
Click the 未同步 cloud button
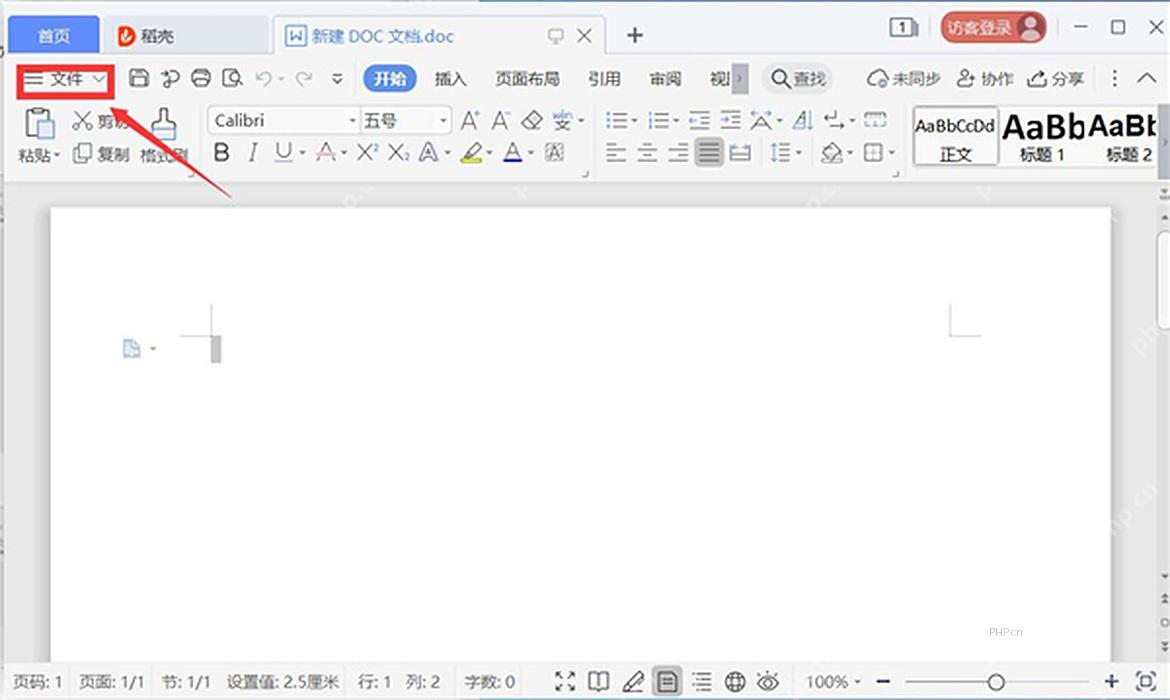[x=903, y=78]
